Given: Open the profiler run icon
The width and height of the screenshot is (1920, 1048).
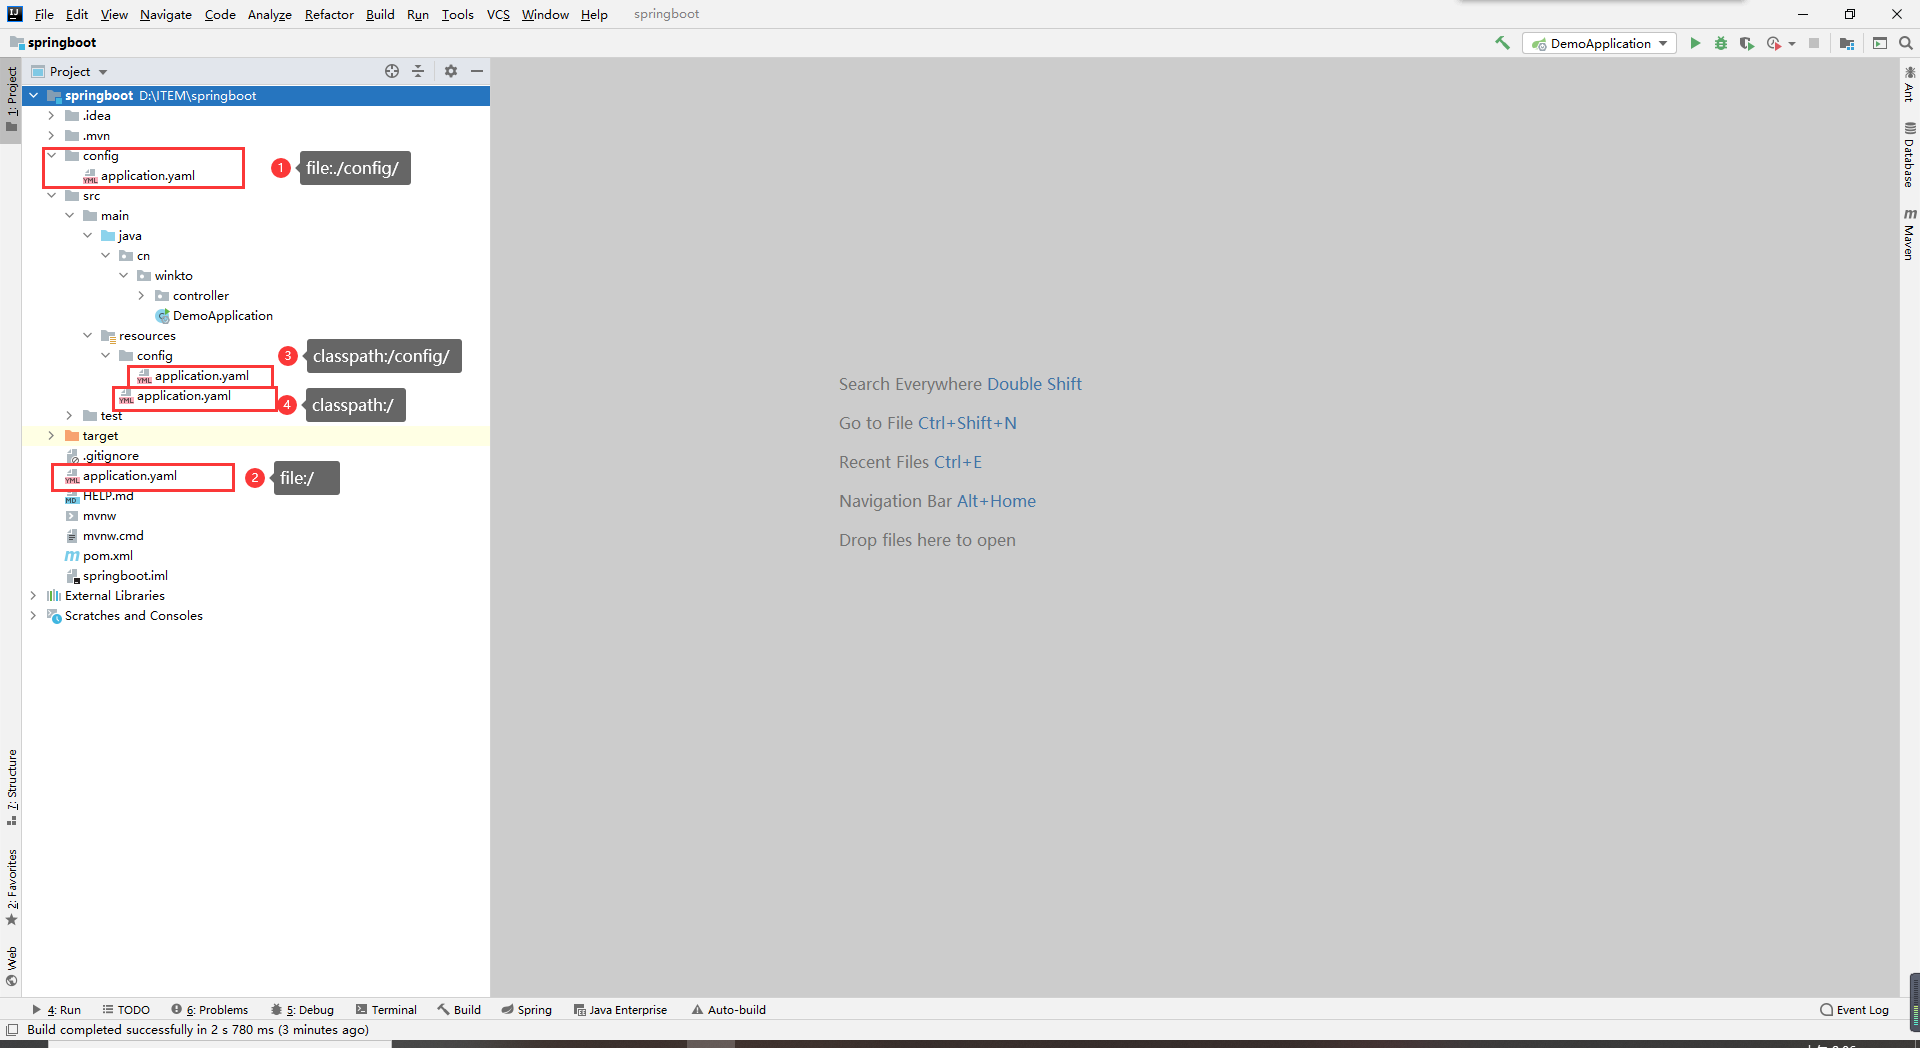Looking at the screenshot, I should (1773, 43).
